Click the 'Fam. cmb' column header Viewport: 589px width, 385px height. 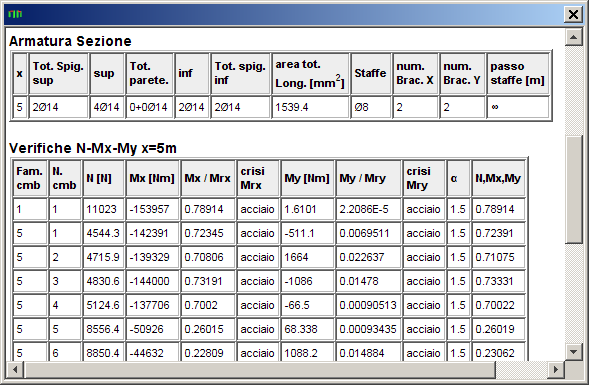(30, 178)
